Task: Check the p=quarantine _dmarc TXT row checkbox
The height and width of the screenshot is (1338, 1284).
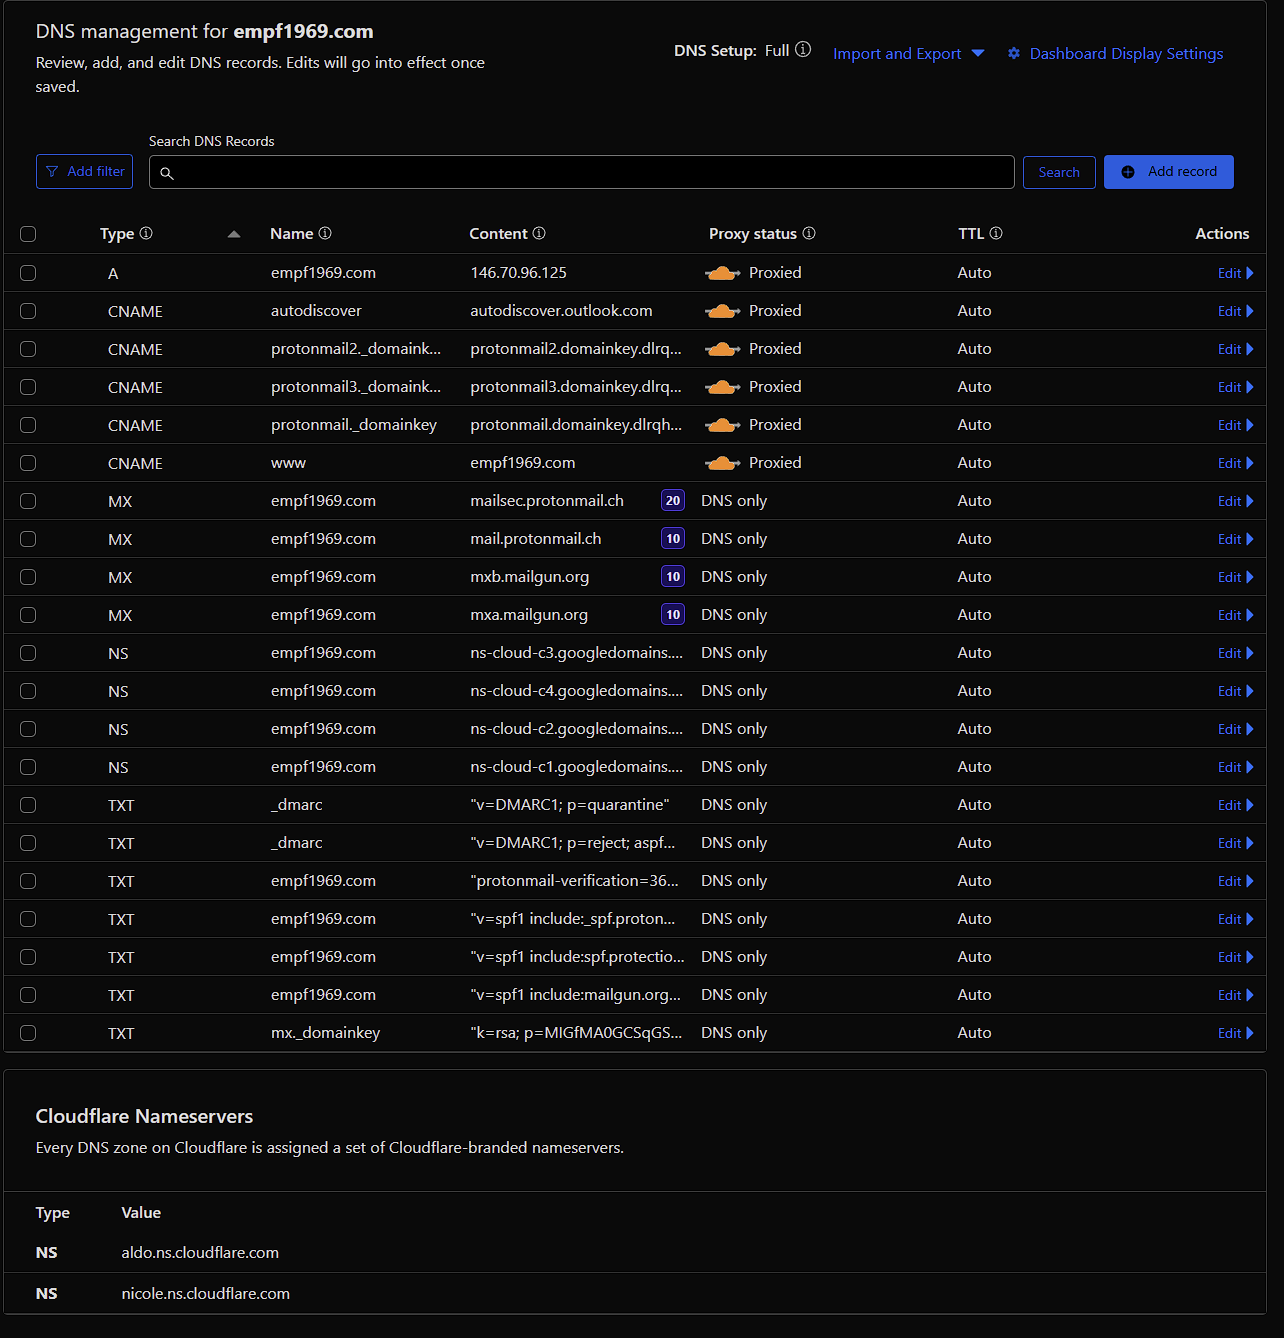Action: click(28, 805)
